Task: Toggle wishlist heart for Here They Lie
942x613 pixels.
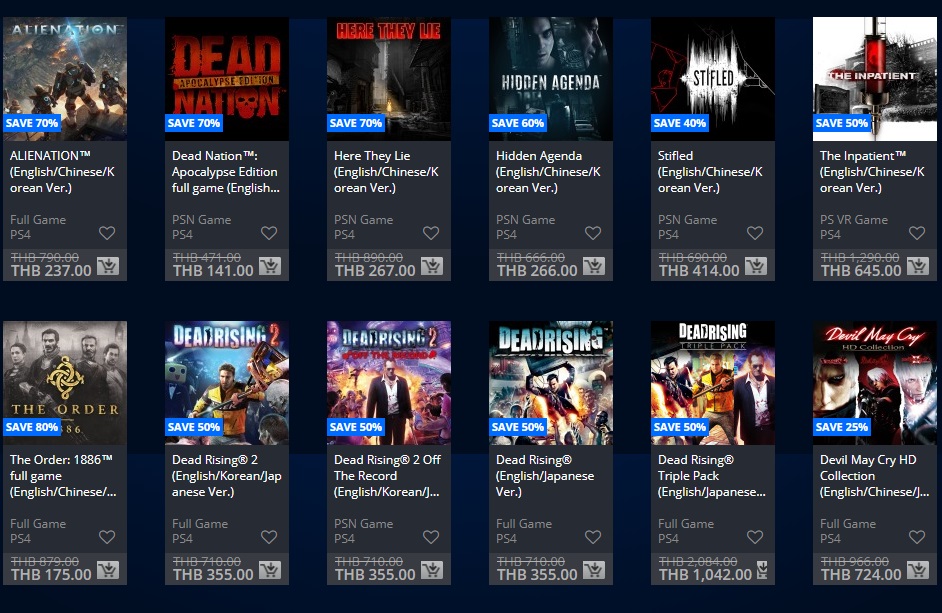Action: click(x=431, y=233)
